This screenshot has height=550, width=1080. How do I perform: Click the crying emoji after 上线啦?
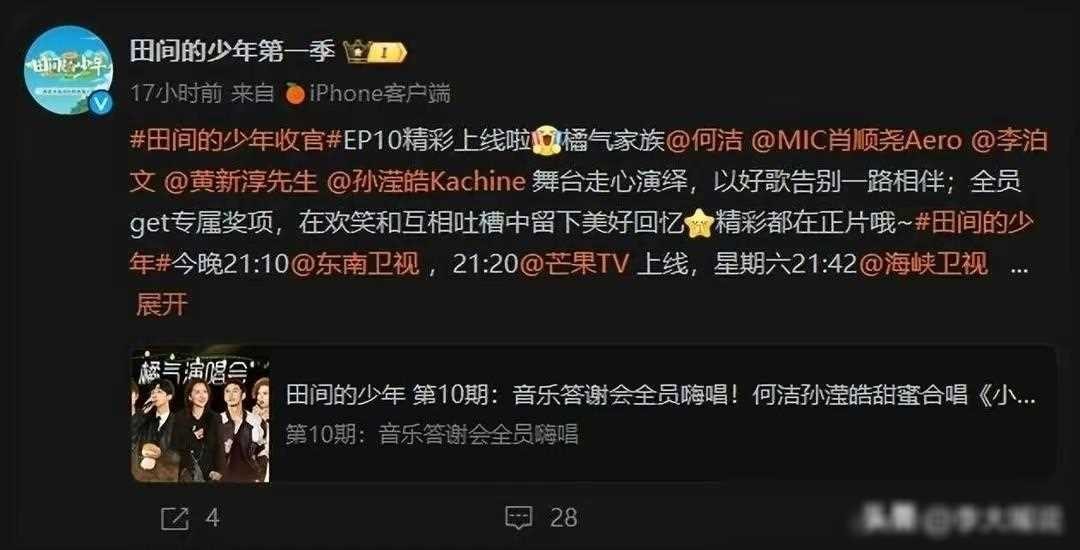tap(547, 140)
